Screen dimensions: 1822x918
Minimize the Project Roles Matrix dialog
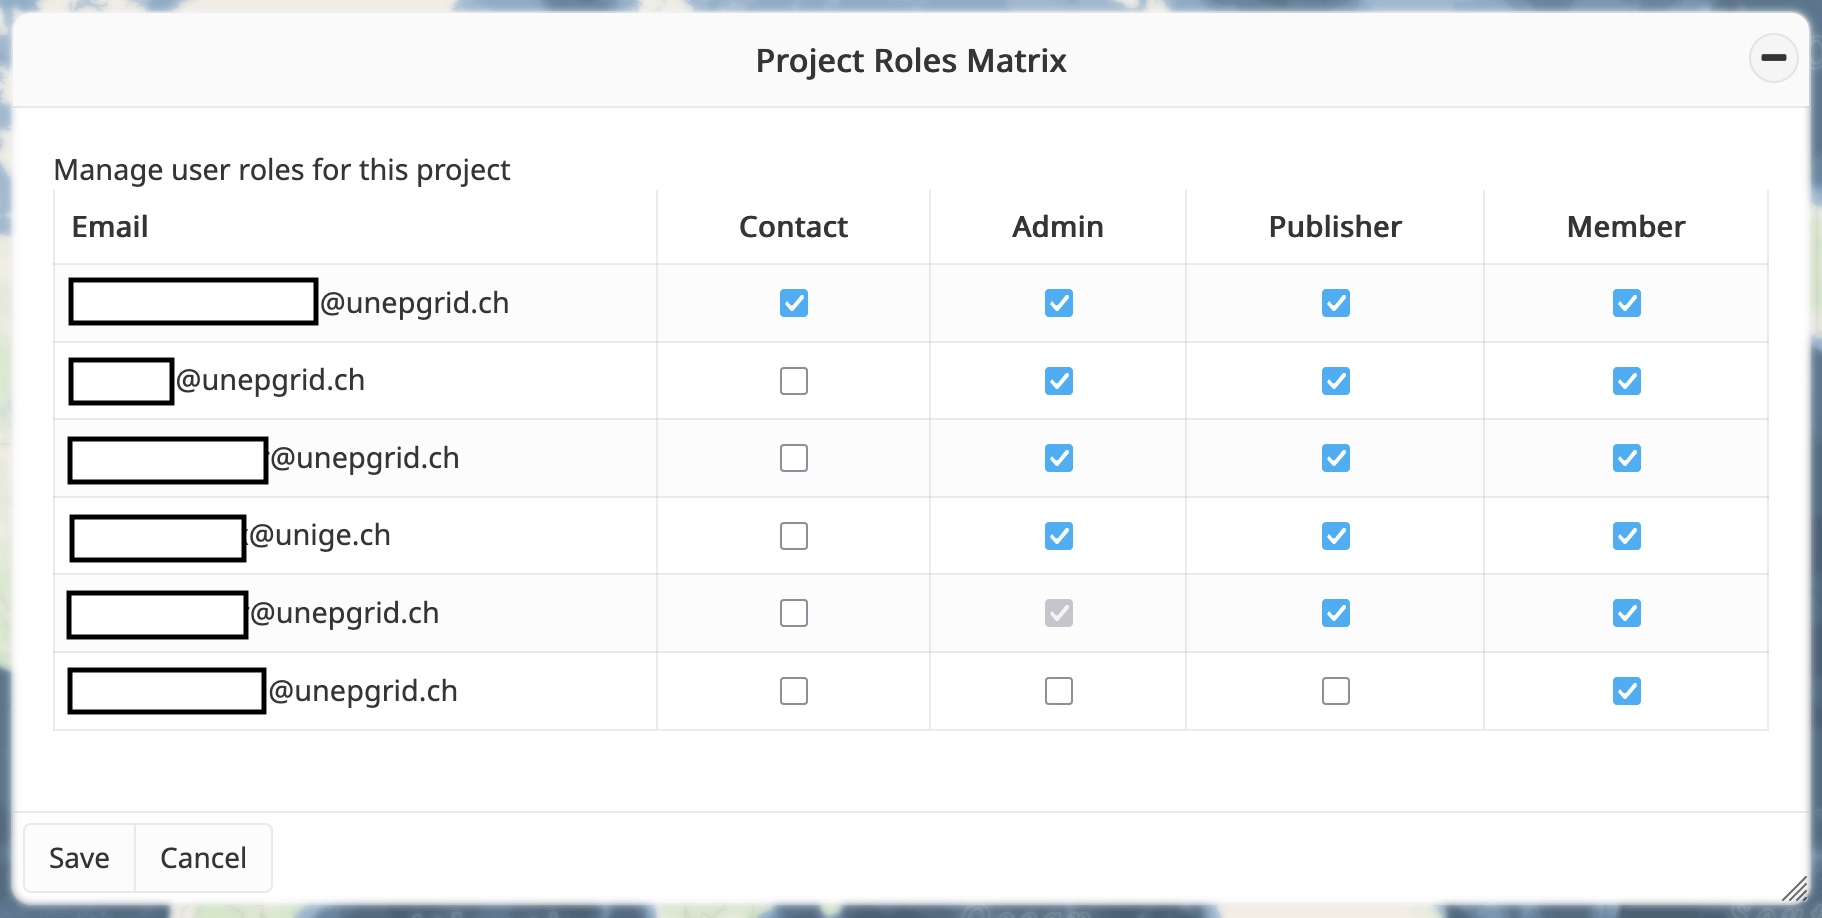(1773, 58)
